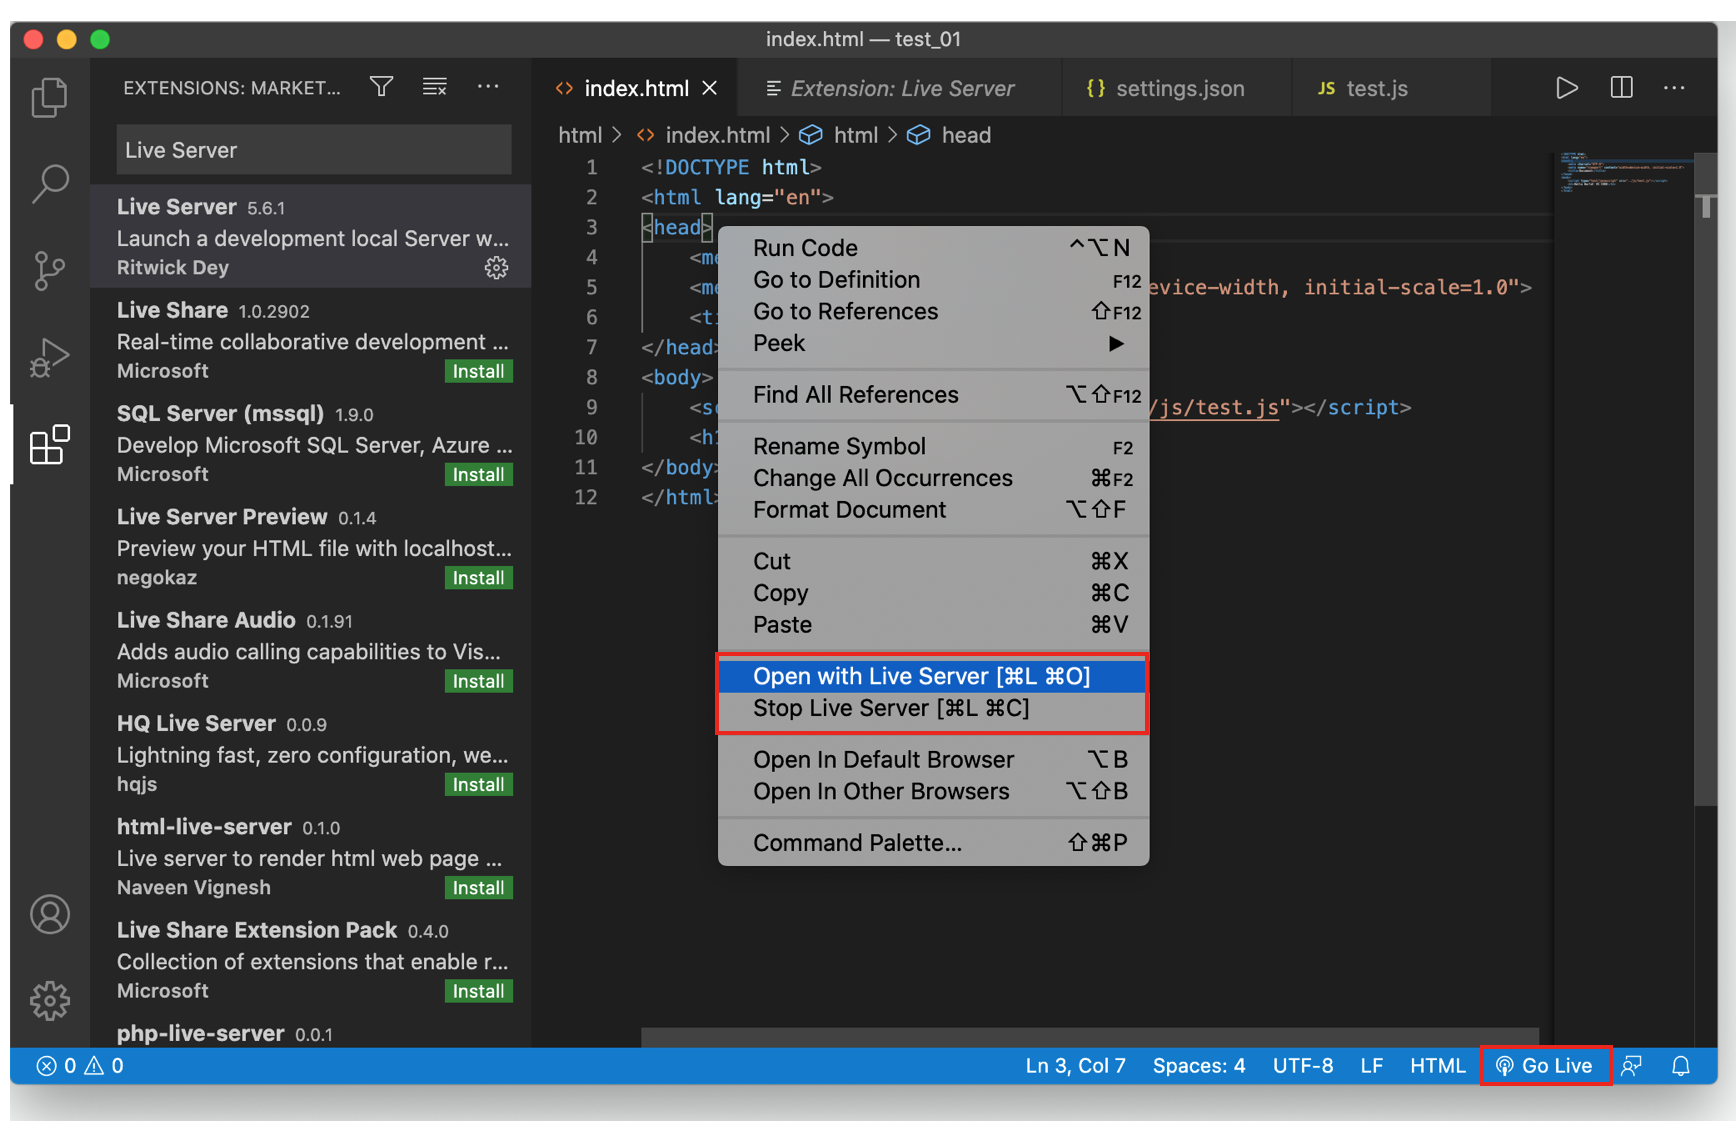Click the filter extensions funnel icon
This screenshot has height=1126, width=1736.
381,87
